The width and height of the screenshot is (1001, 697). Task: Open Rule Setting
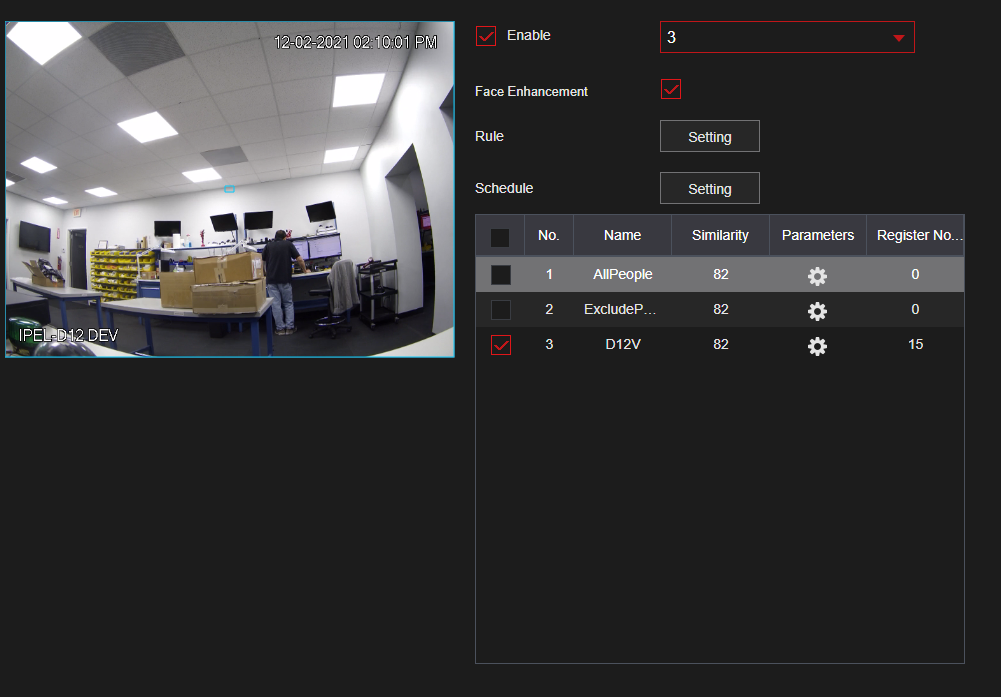pyautogui.click(x=709, y=136)
